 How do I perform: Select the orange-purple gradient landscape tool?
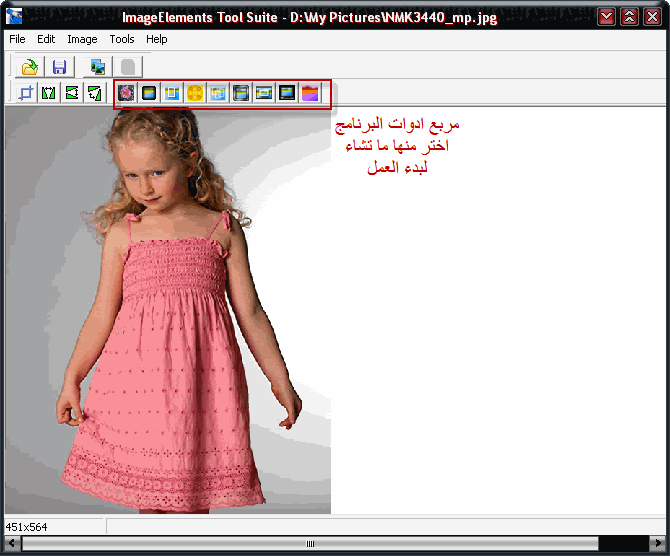(x=310, y=93)
